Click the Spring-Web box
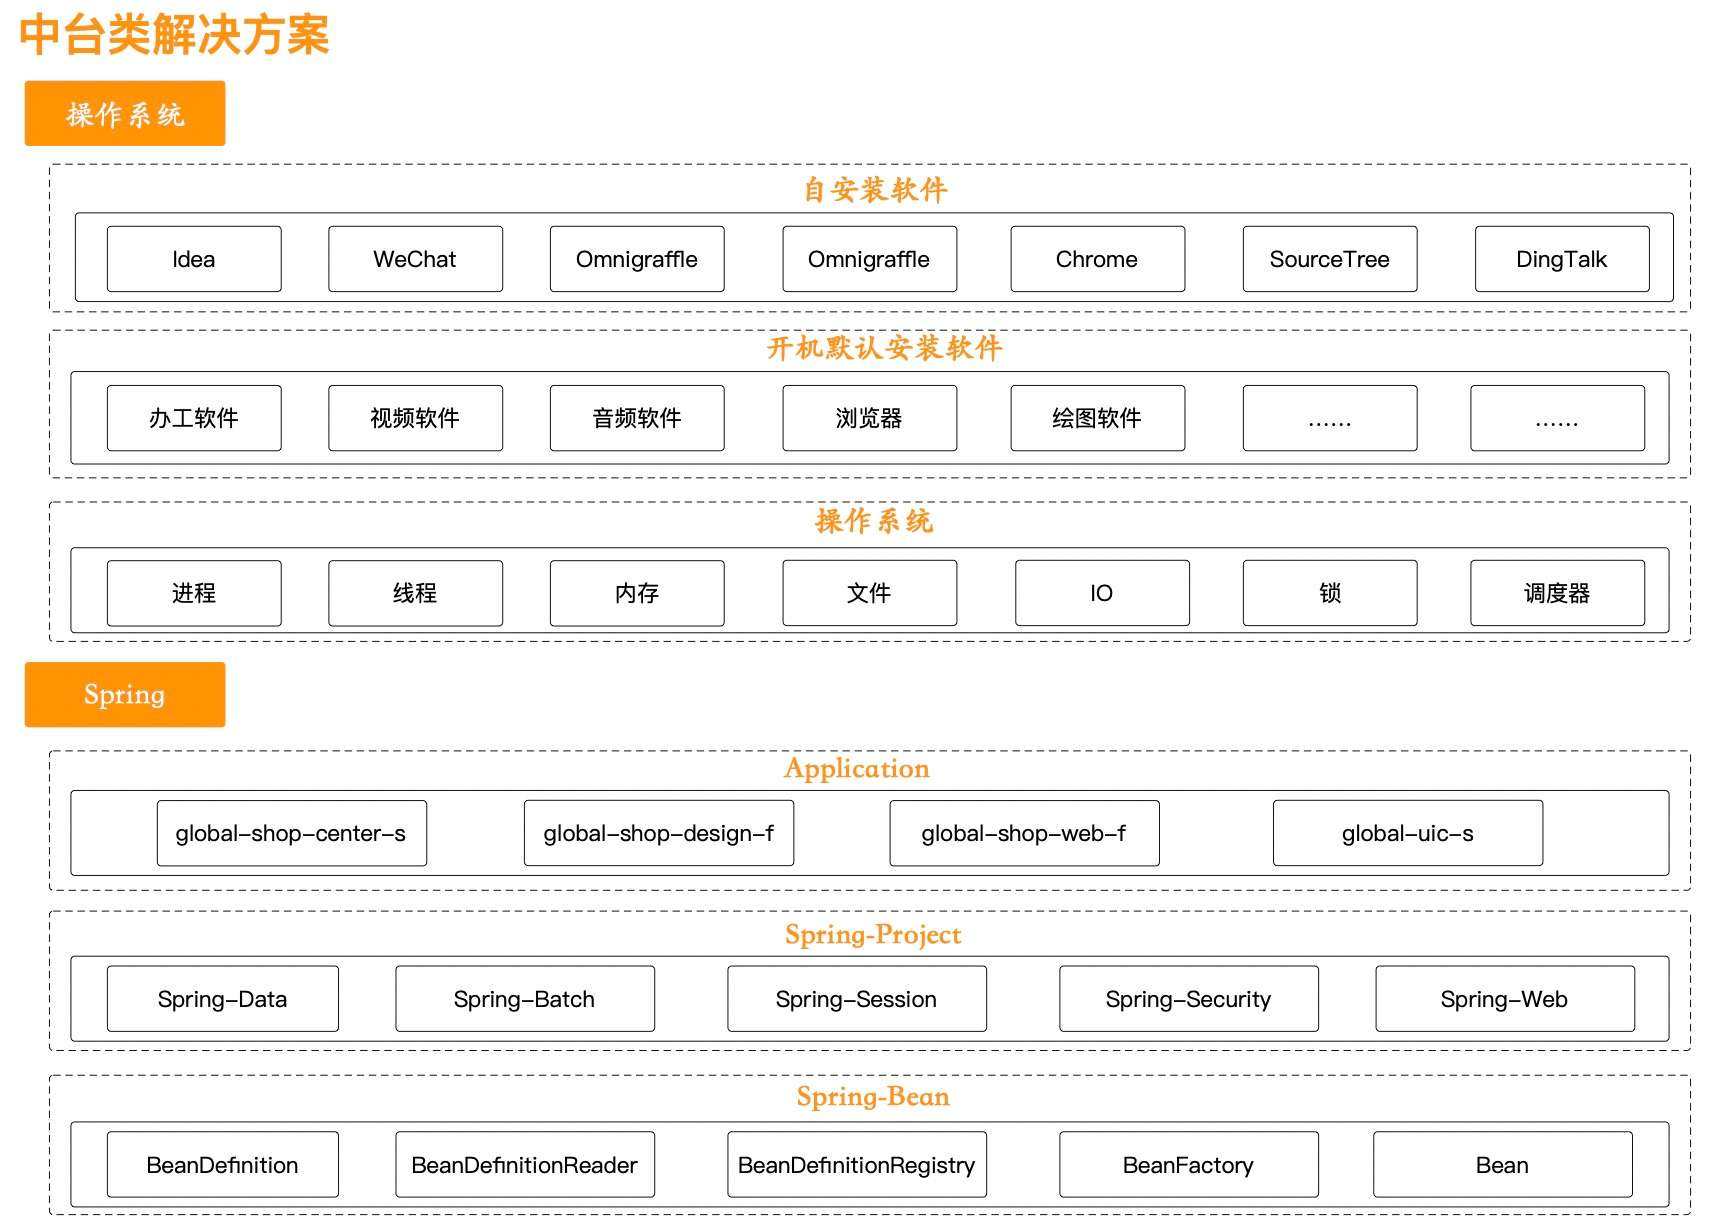 click(1505, 999)
